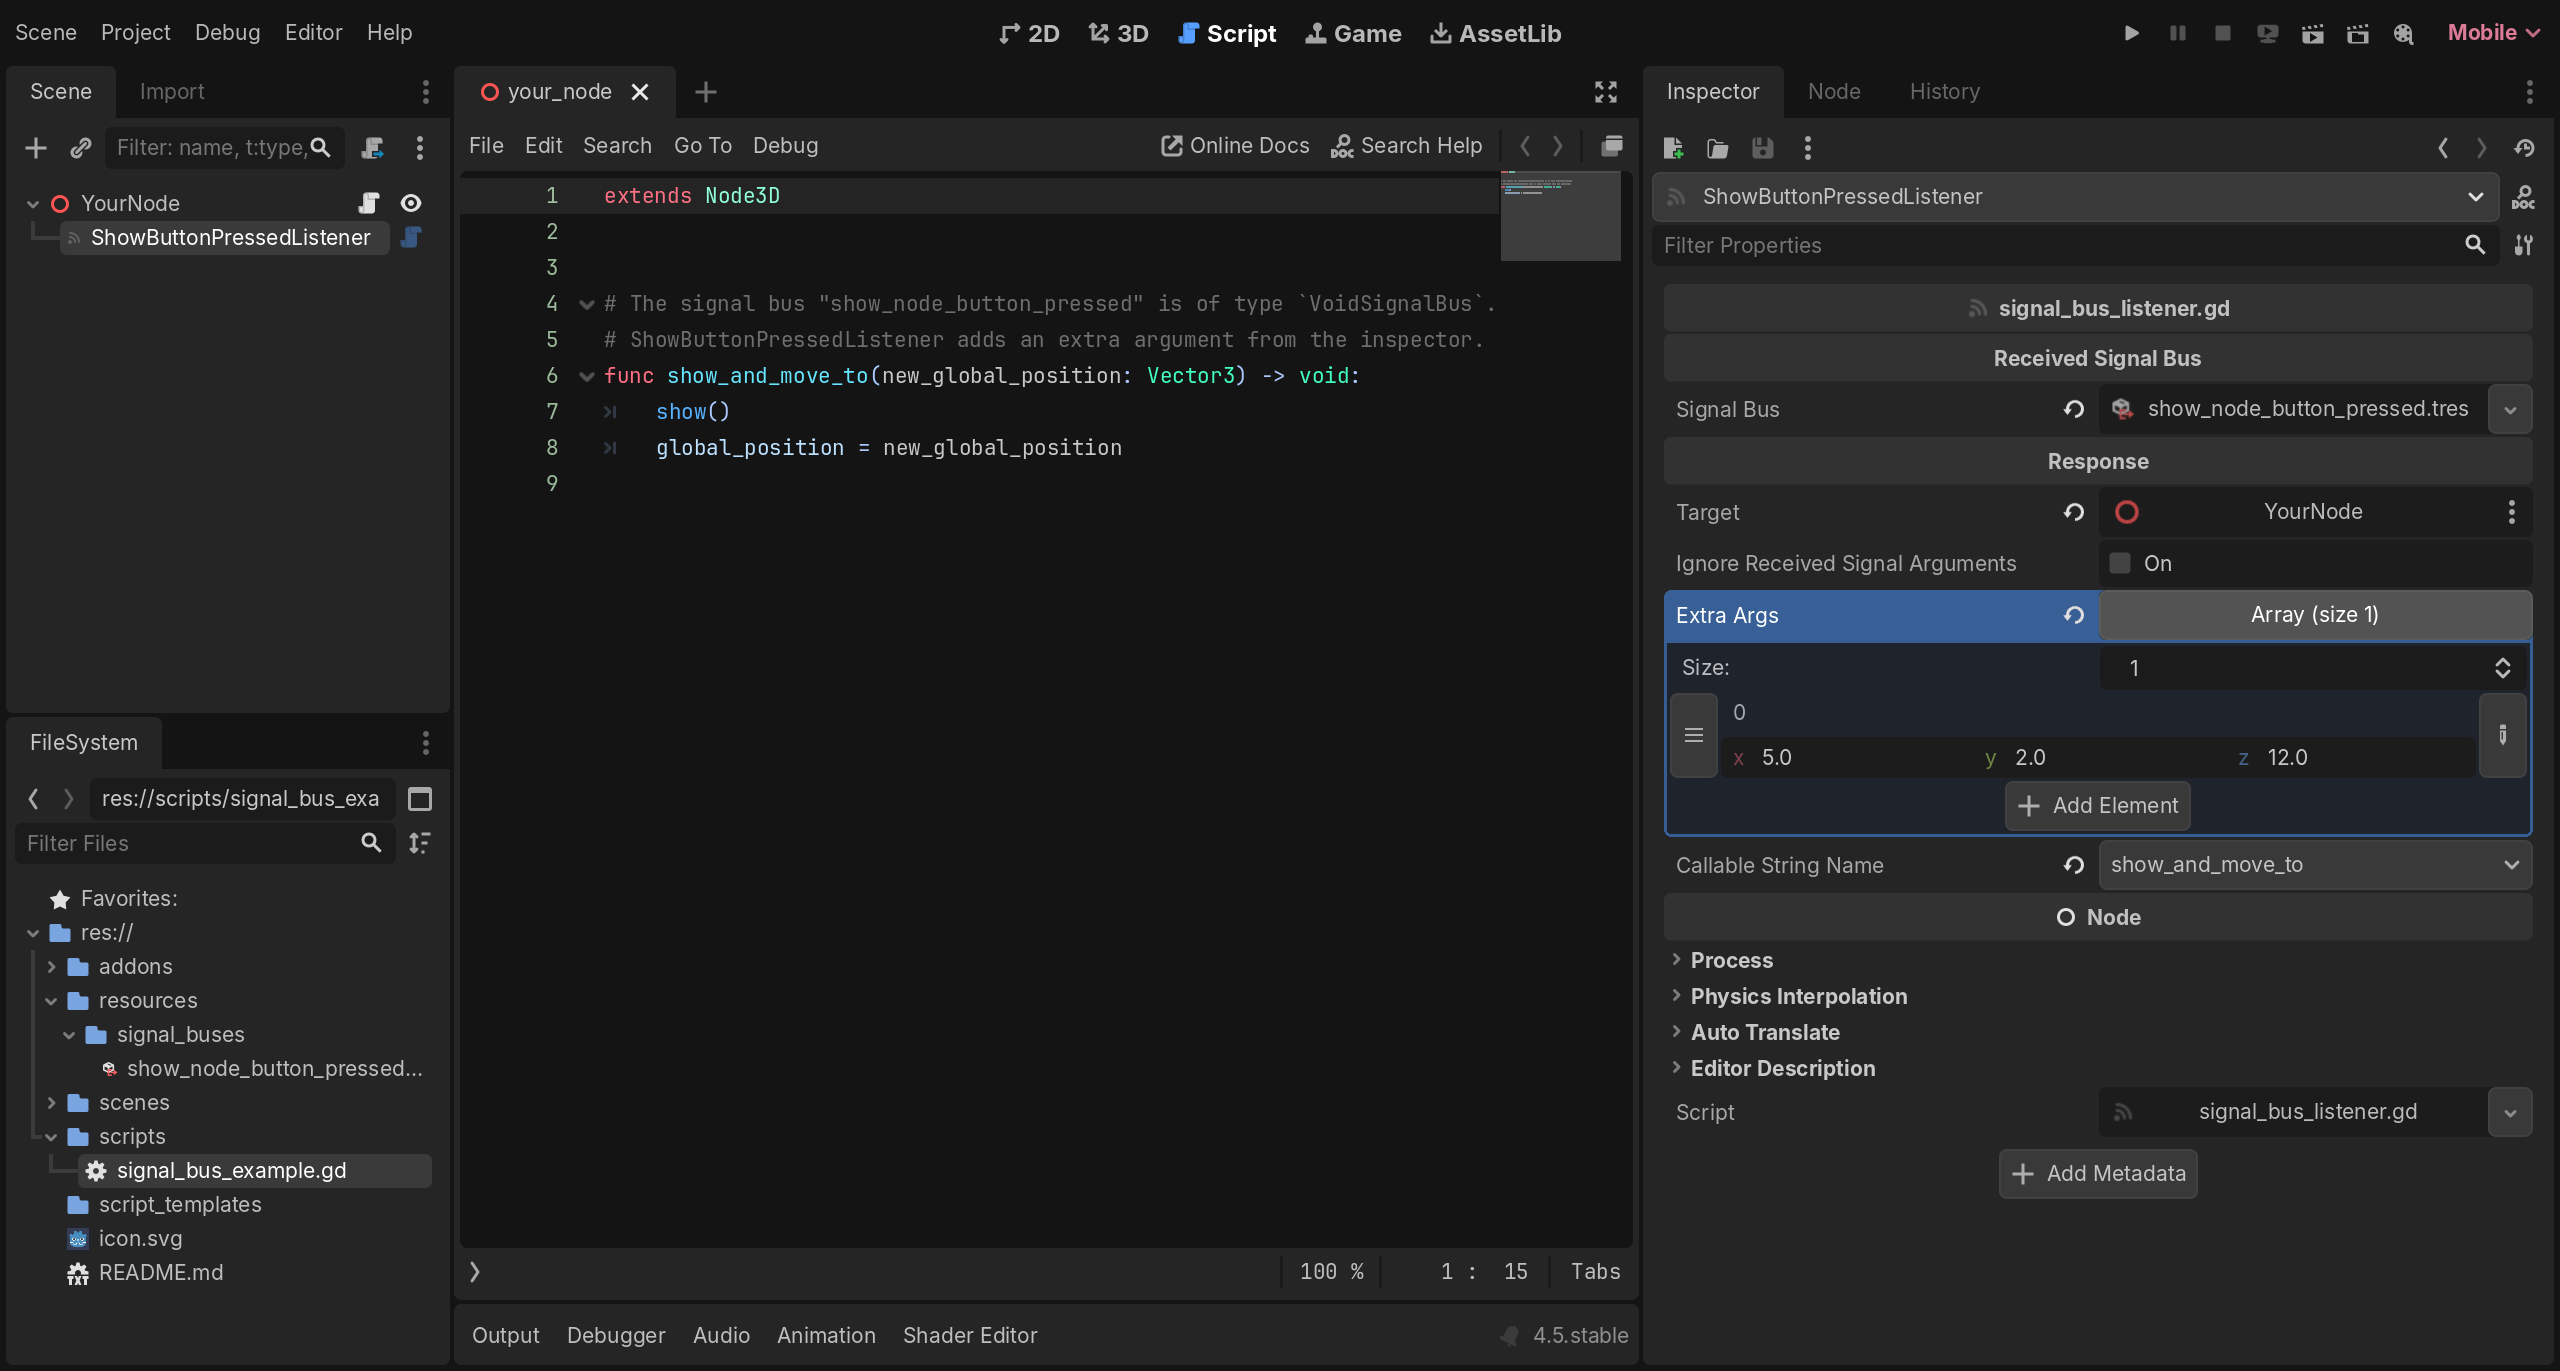The width and height of the screenshot is (2560, 1371).
Task: Open the Callable String Name dropdown
Action: [x=2314, y=865]
